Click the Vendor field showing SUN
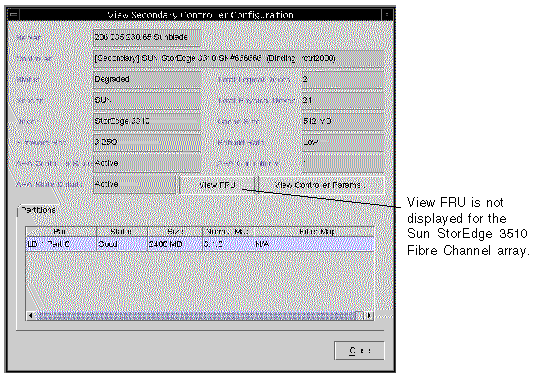The height and width of the screenshot is (378, 537). pyautogui.click(x=147, y=100)
